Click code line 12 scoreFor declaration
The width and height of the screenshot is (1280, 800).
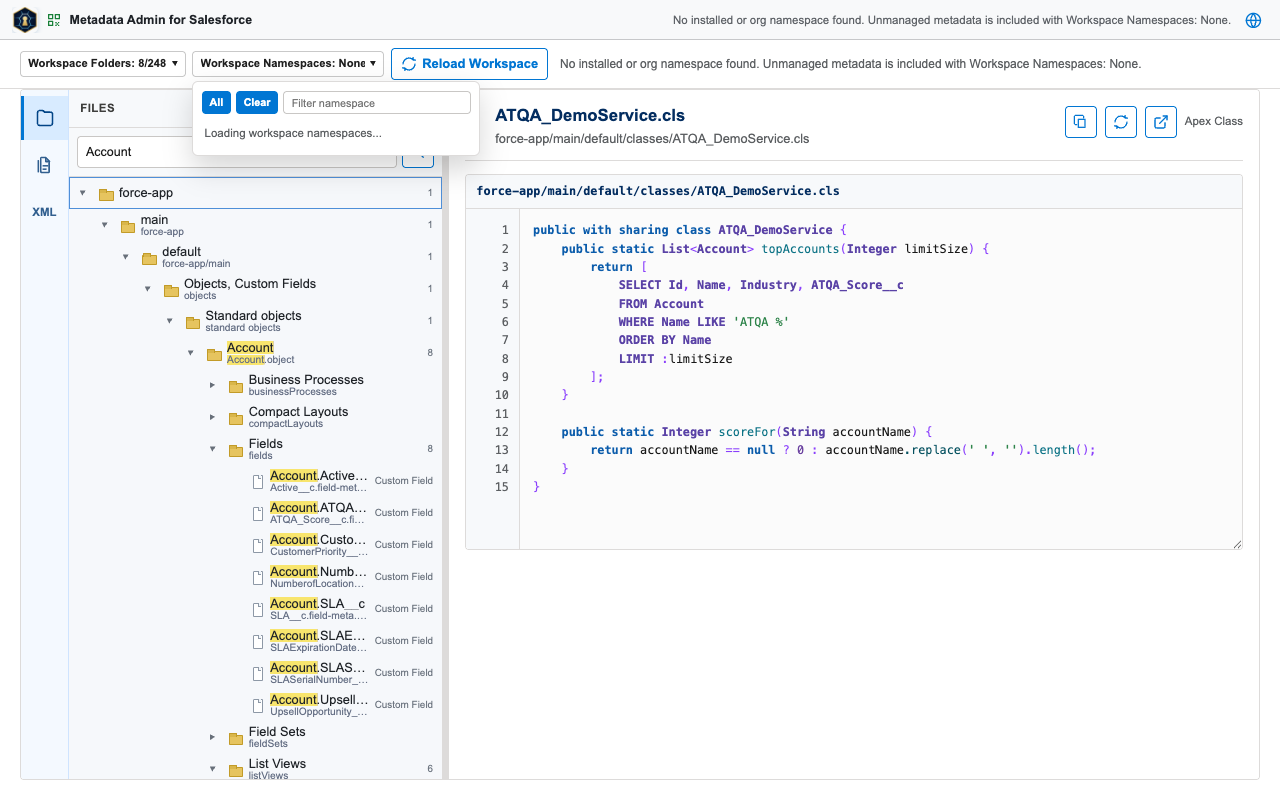pos(746,432)
